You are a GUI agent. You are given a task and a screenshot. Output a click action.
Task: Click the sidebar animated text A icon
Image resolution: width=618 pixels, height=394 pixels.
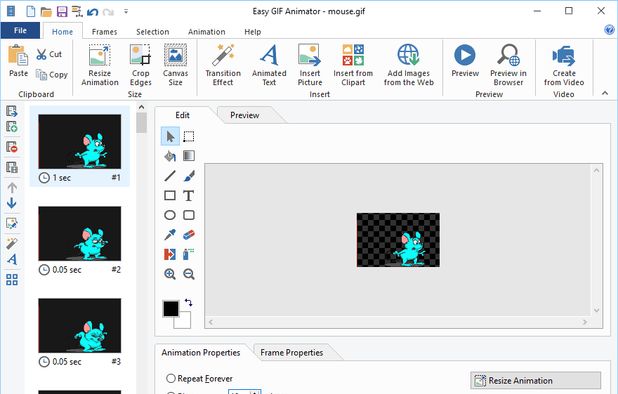(x=12, y=259)
